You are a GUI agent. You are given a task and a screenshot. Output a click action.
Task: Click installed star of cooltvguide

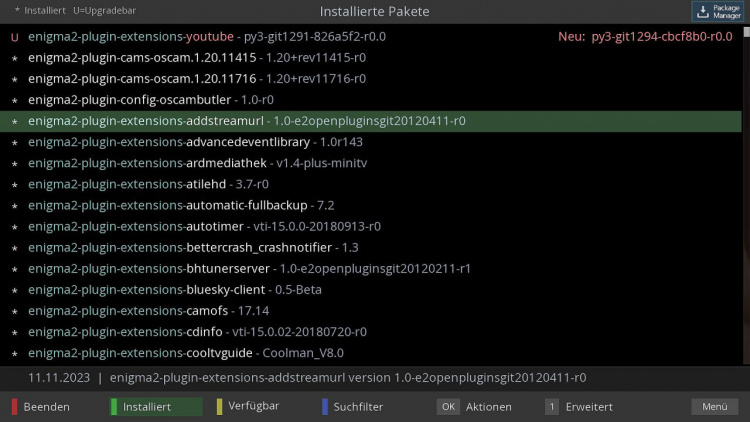pyautogui.click(x=15, y=353)
